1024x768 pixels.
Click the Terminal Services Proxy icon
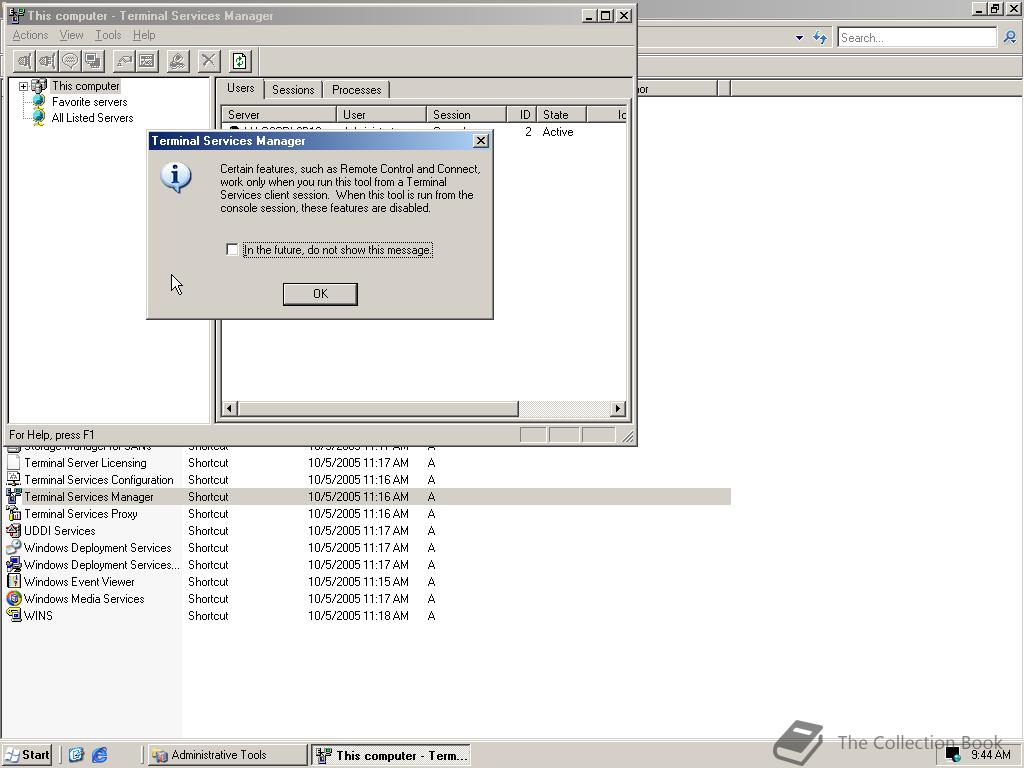[14, 513]
